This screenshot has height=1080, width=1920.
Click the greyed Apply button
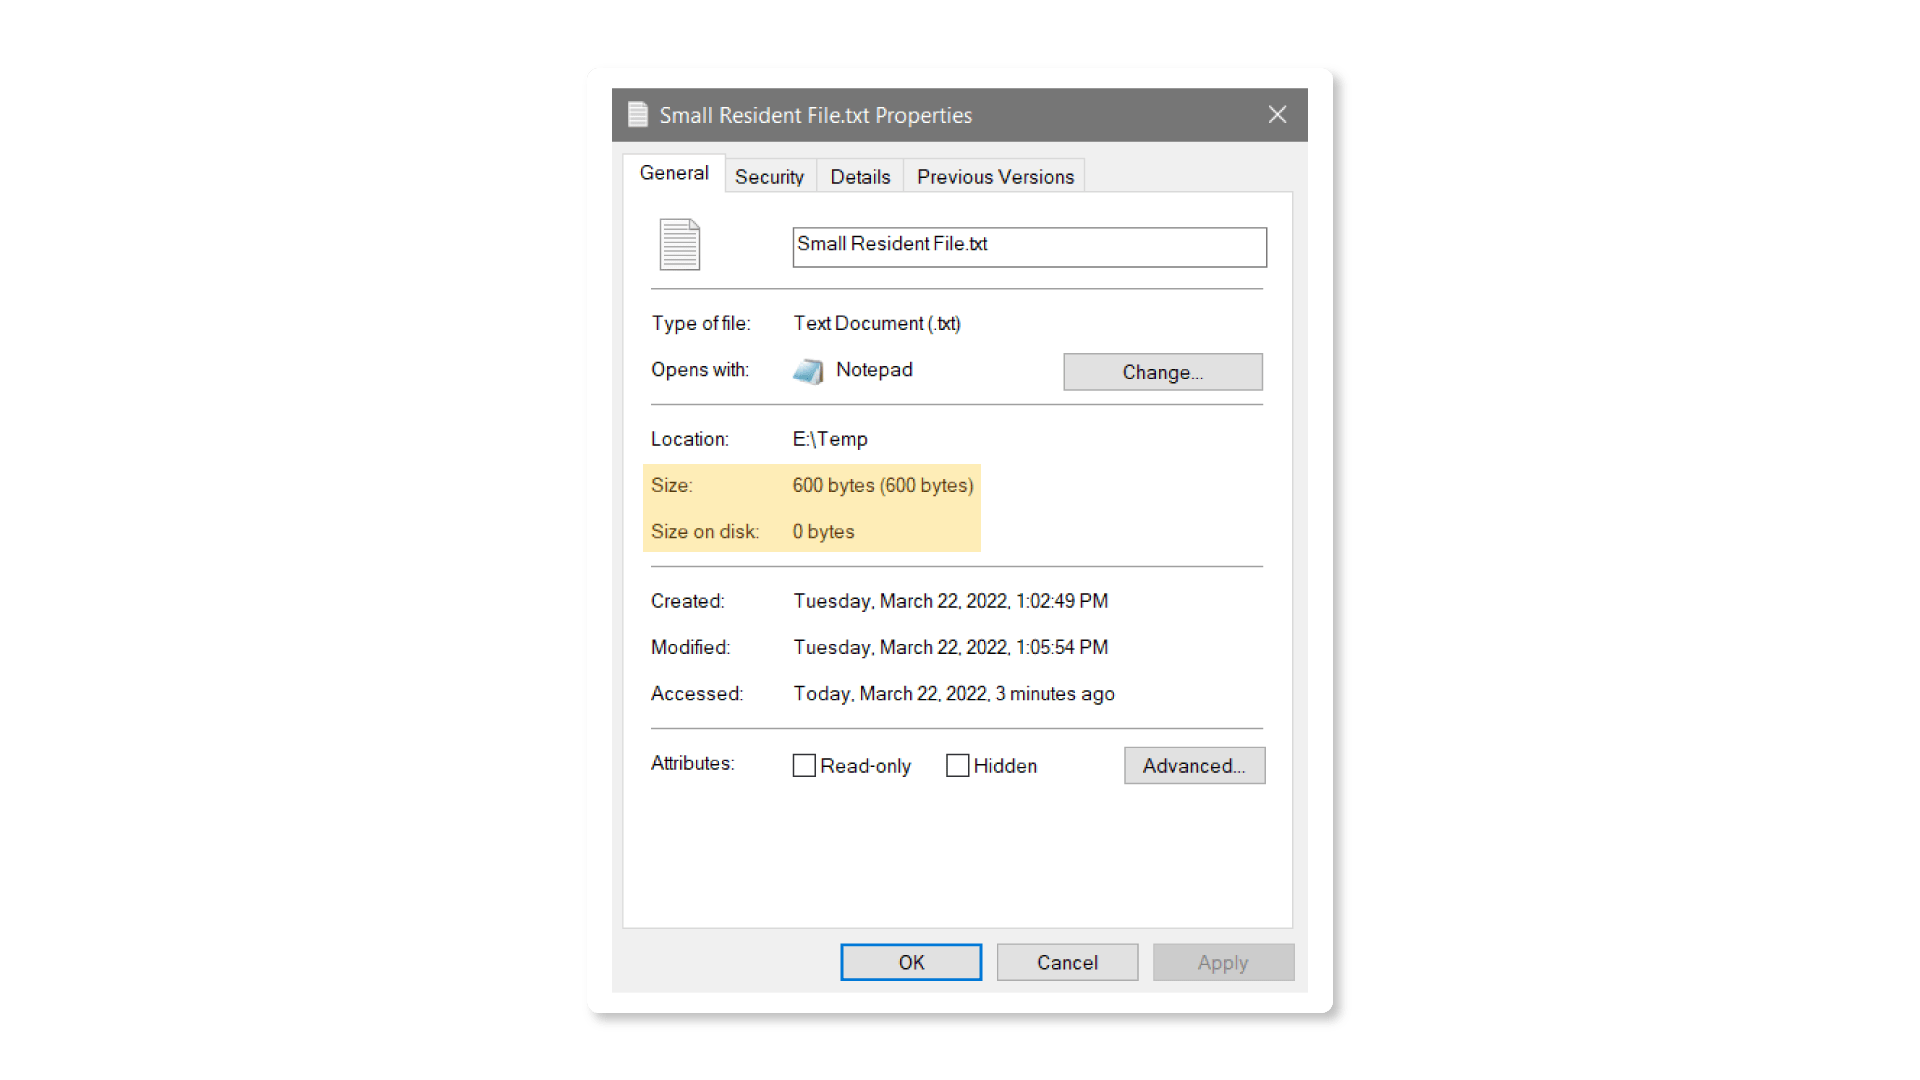click(x=1223, y=962)
